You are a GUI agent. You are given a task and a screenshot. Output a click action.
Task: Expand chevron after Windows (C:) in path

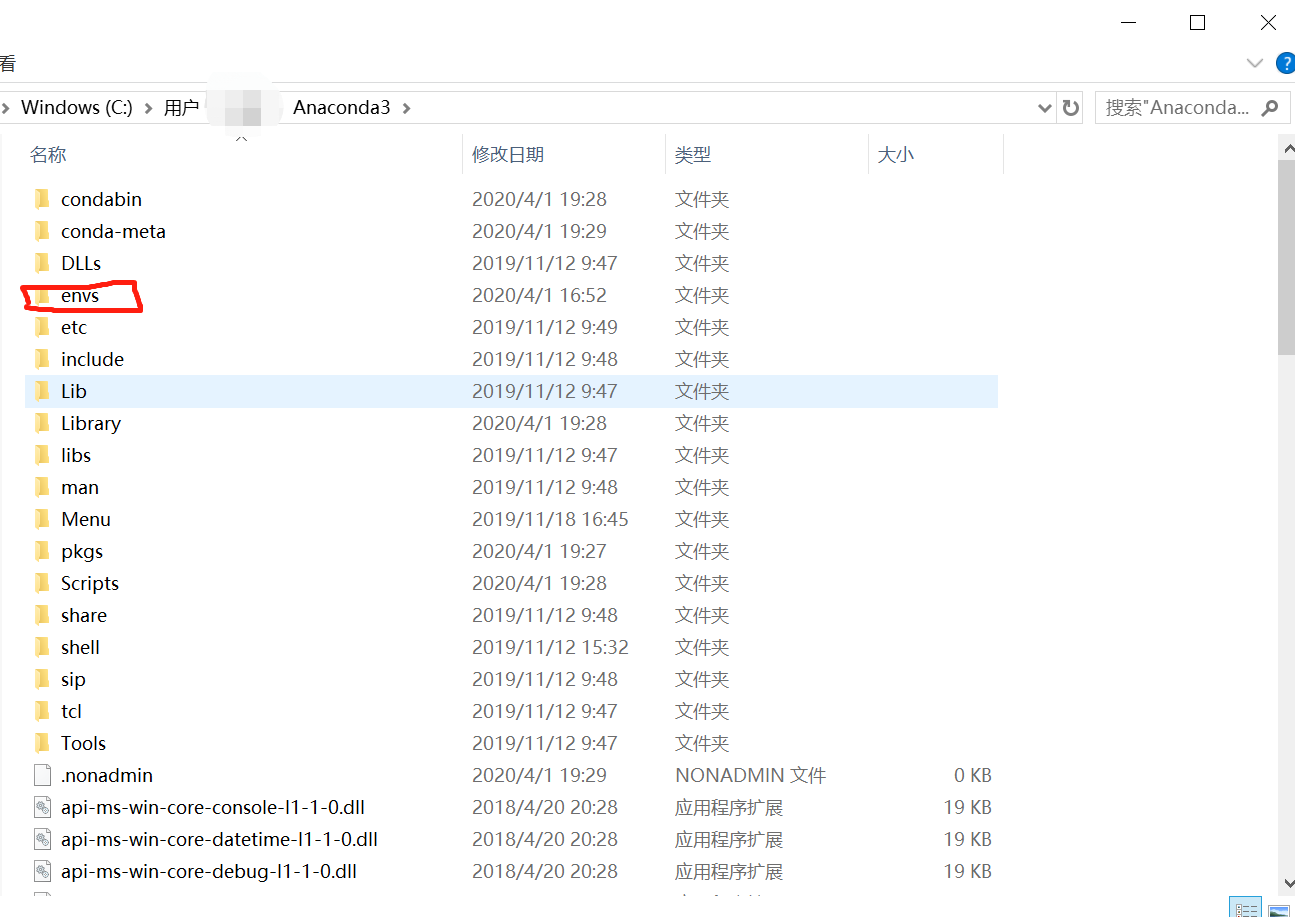pyautogui.click(x=148, y=107)
